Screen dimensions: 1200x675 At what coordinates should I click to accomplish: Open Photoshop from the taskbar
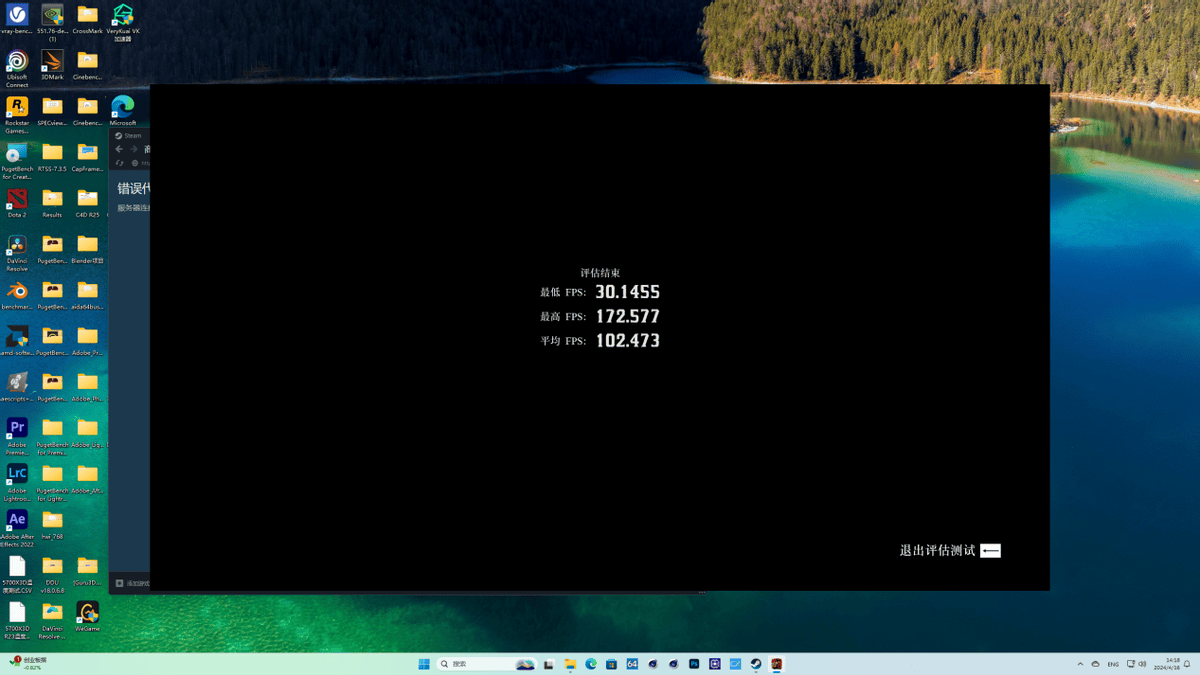point(694,664)
